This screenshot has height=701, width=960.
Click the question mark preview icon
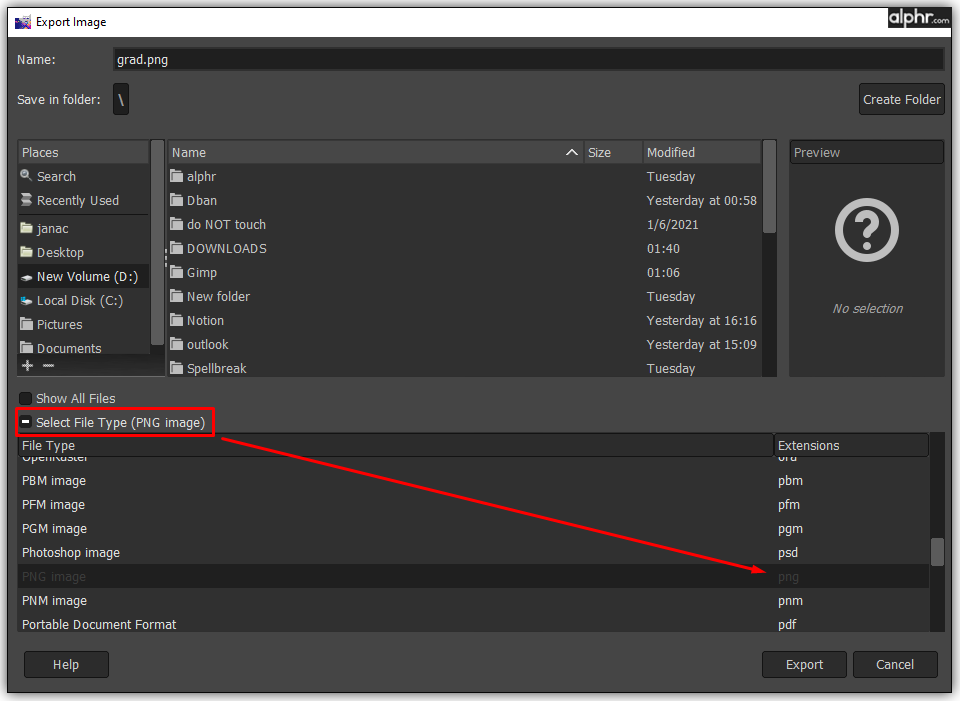pyautogui.click(x=866, y=230)
